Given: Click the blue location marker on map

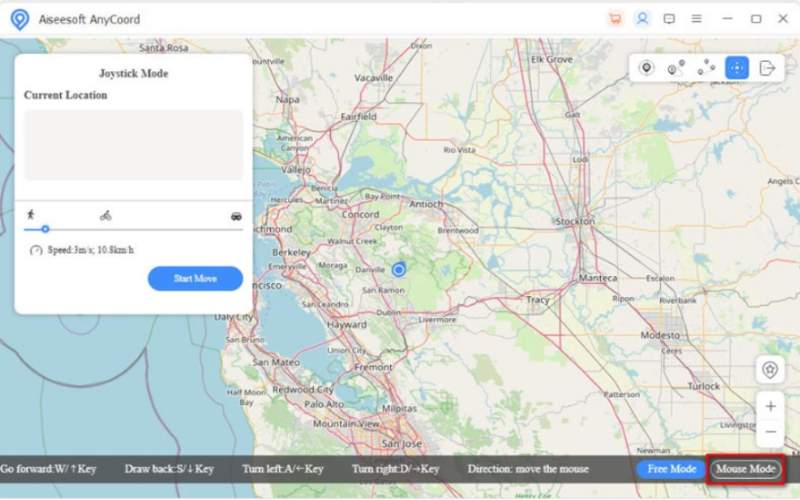Looking at the screenshot, I should coord(399,270).
